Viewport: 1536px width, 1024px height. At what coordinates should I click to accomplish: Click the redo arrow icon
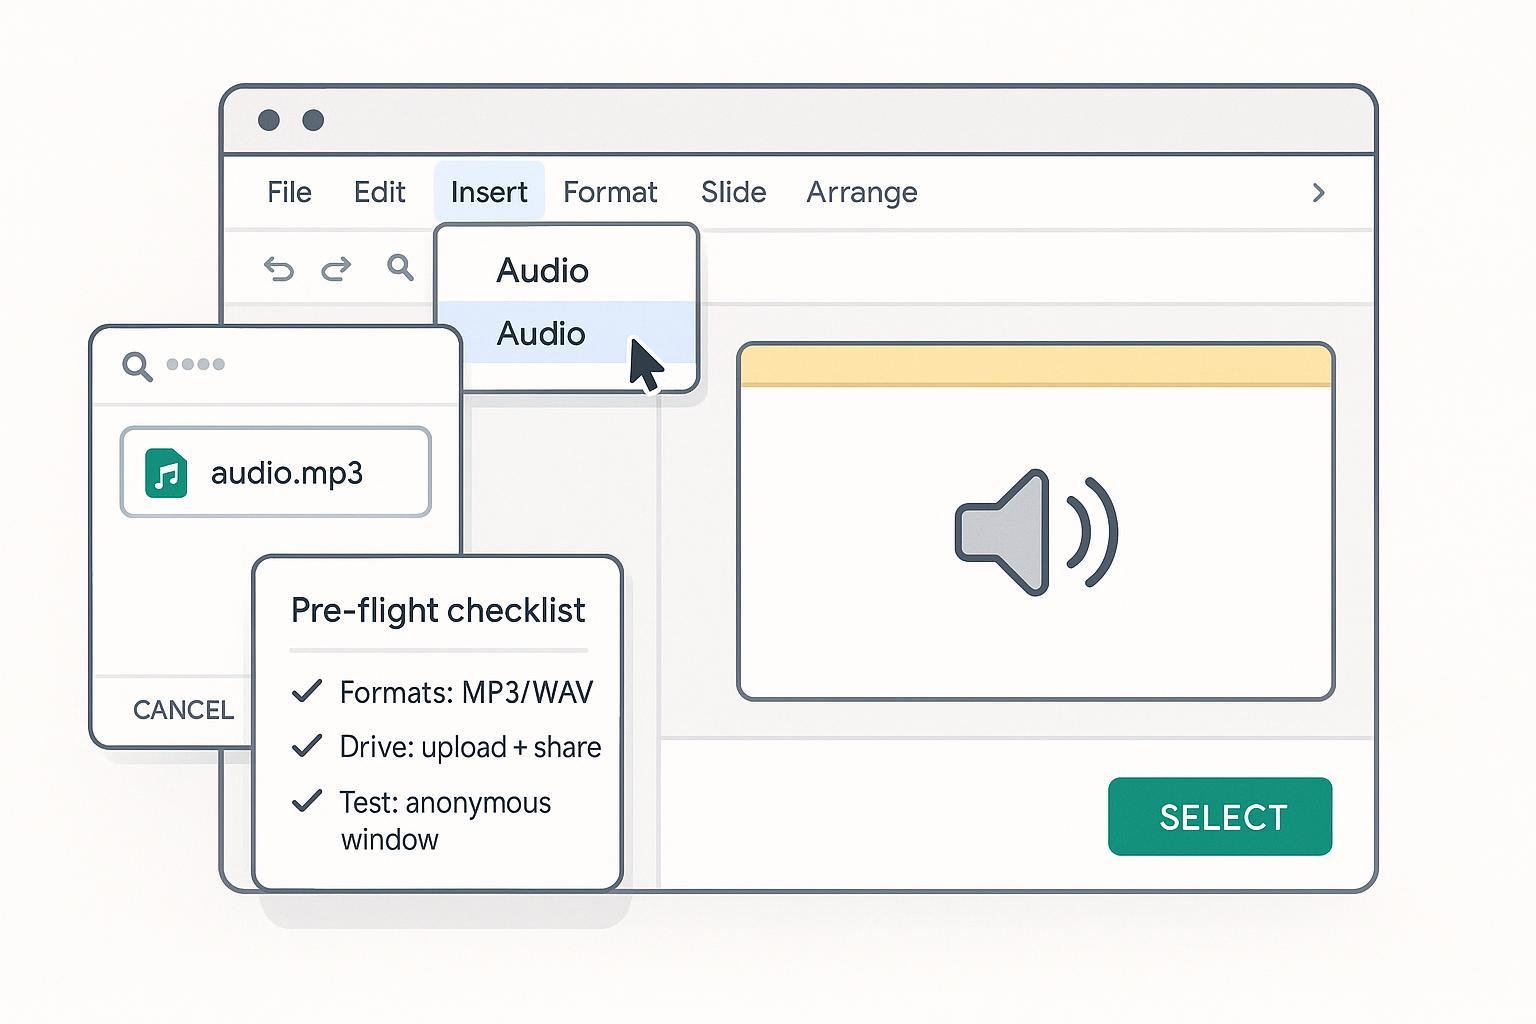tap(336, 269)
